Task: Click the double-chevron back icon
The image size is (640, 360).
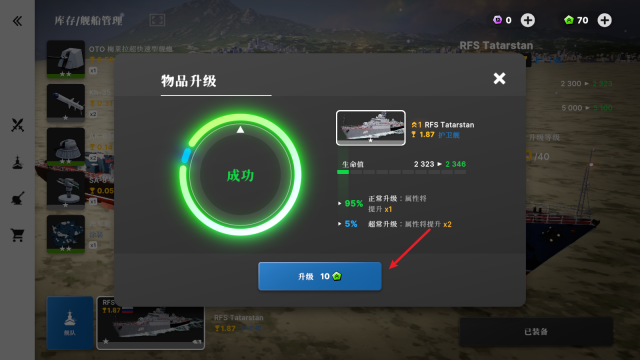Action: coord(17,21)
